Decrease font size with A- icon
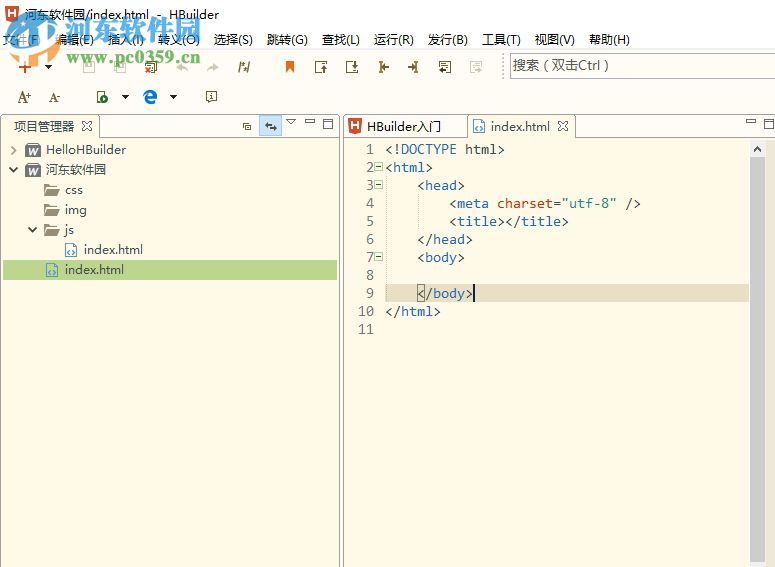Screen dimensions: 775x567 pos(54,97)
